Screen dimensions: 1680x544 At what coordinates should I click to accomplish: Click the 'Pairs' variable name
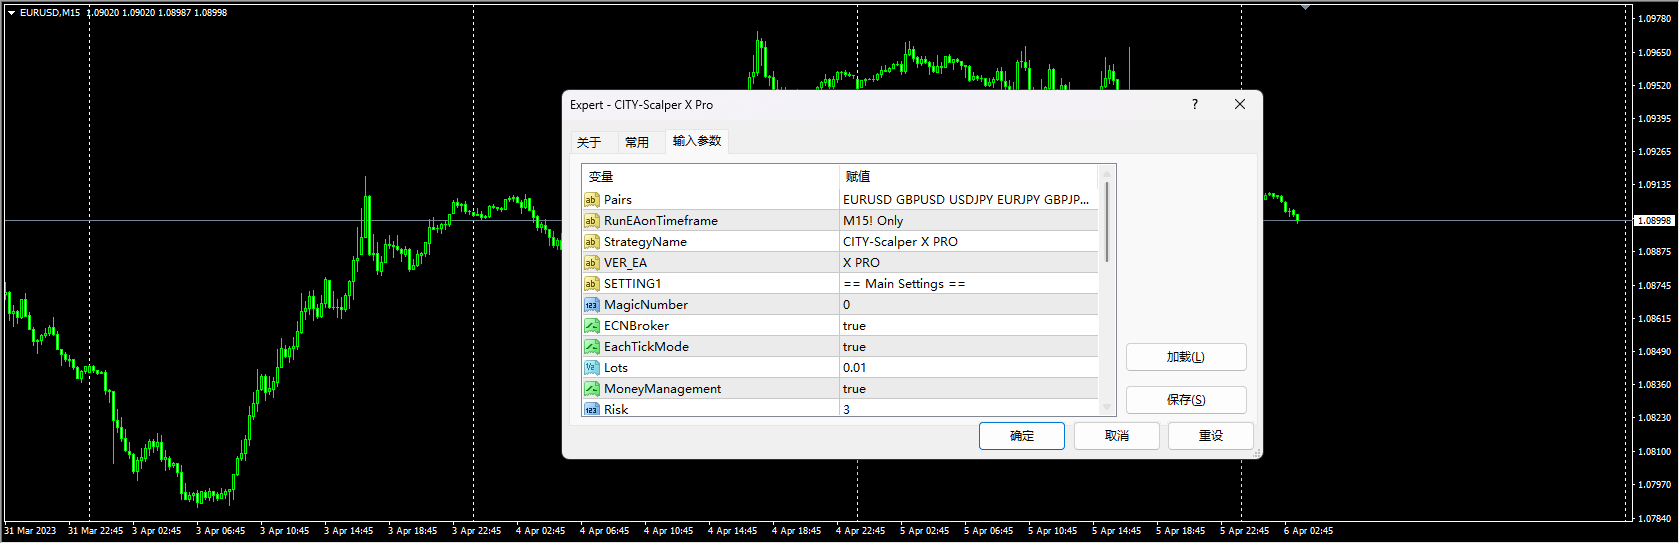(618, 200)
